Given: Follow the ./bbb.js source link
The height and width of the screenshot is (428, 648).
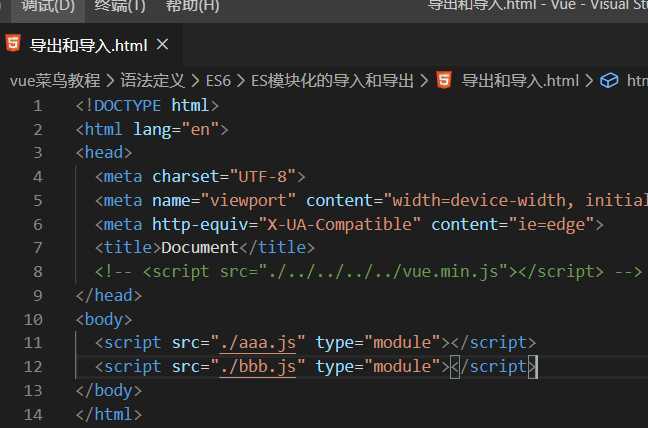Looking at the screenshot, I should [x=258, y=367].
